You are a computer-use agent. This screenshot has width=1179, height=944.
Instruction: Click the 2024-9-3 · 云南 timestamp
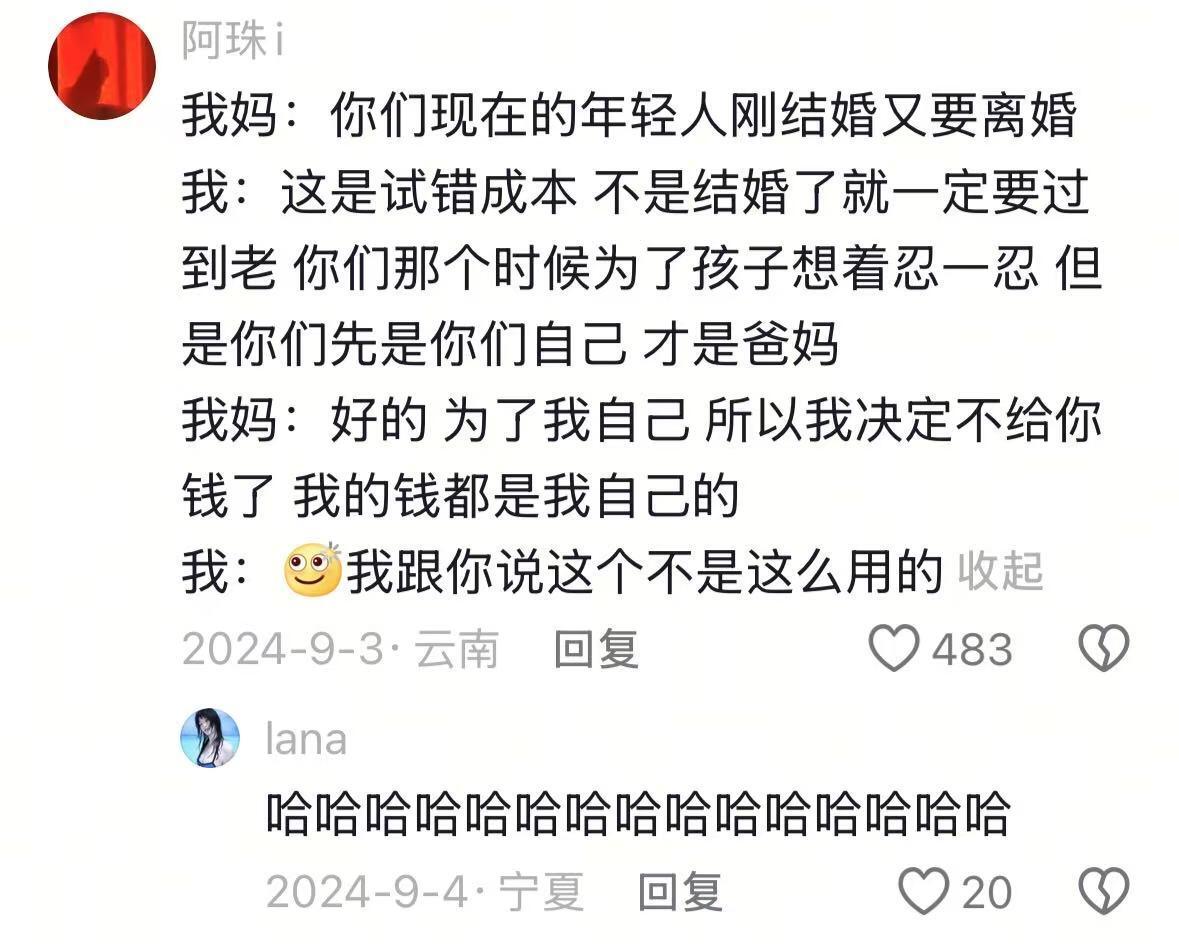(341, 649)
